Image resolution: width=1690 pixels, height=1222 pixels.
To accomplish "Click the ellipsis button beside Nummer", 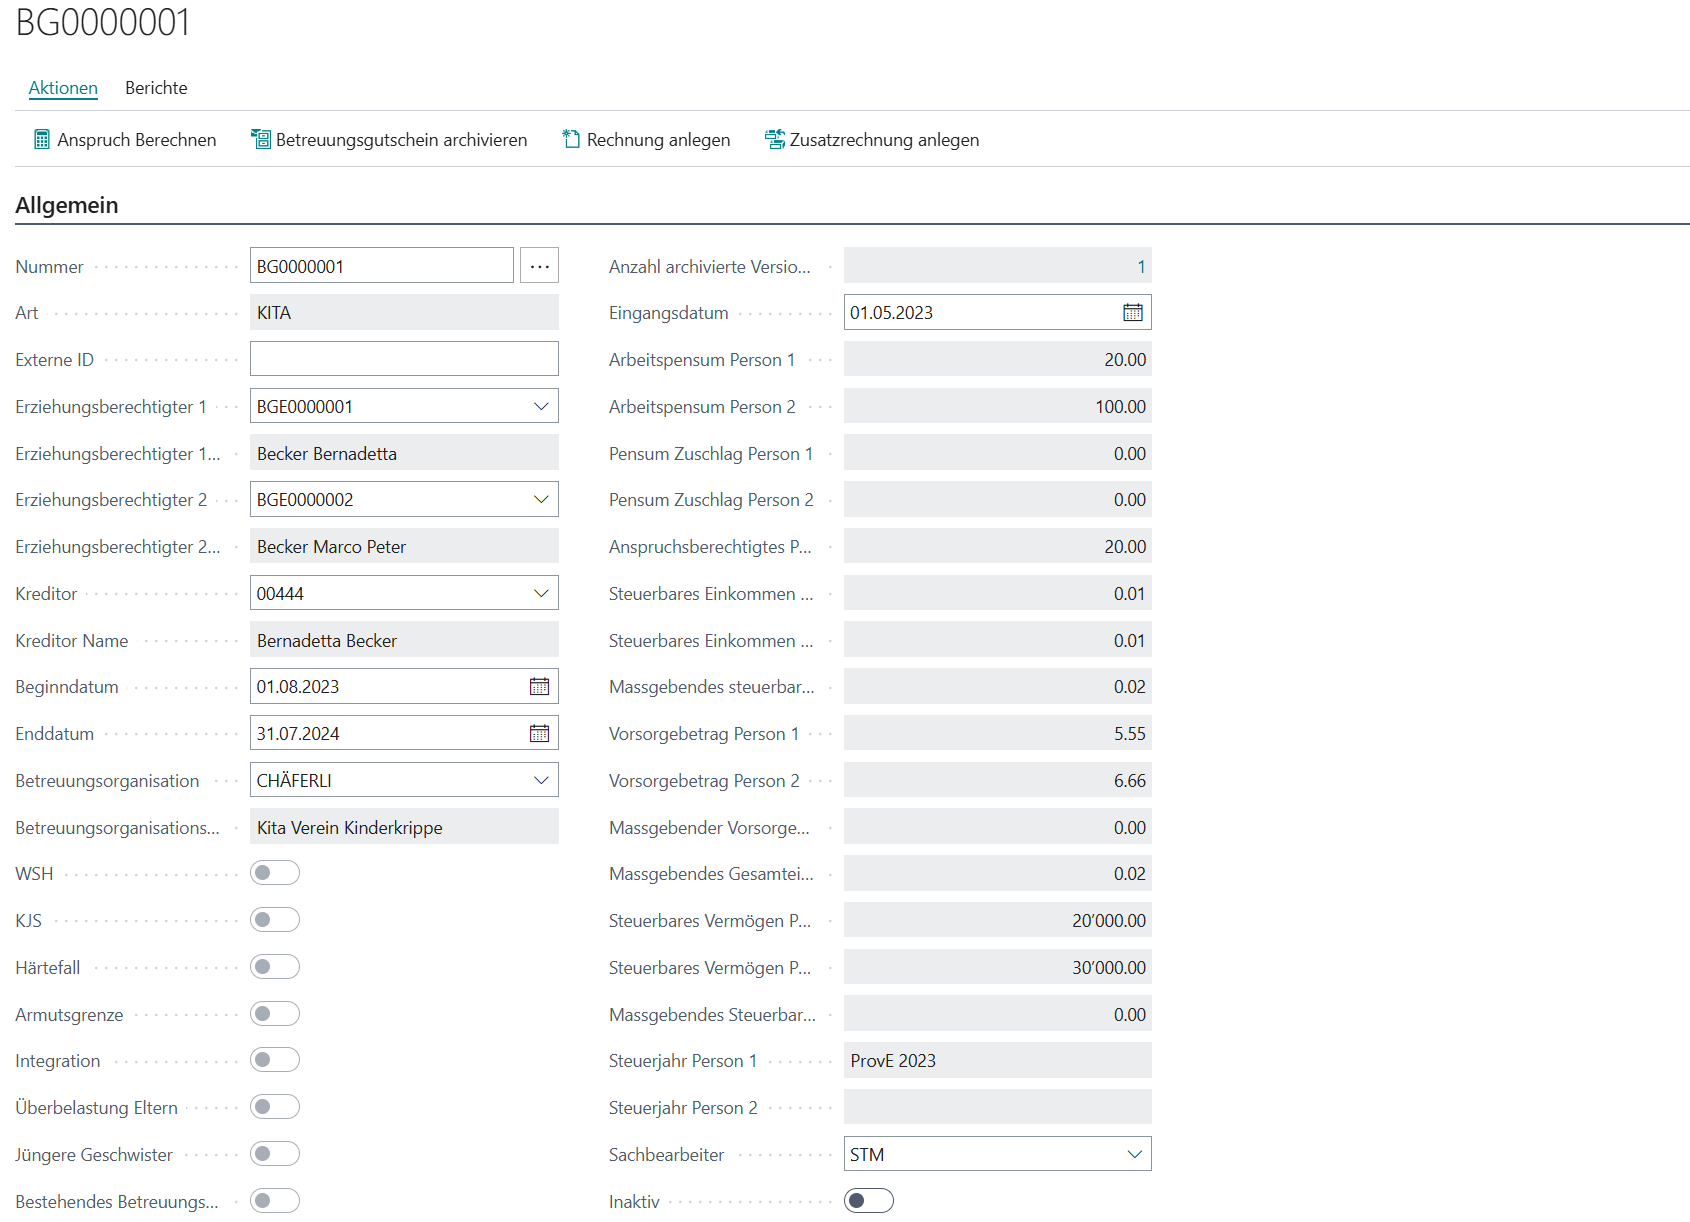I will (539, 266).
